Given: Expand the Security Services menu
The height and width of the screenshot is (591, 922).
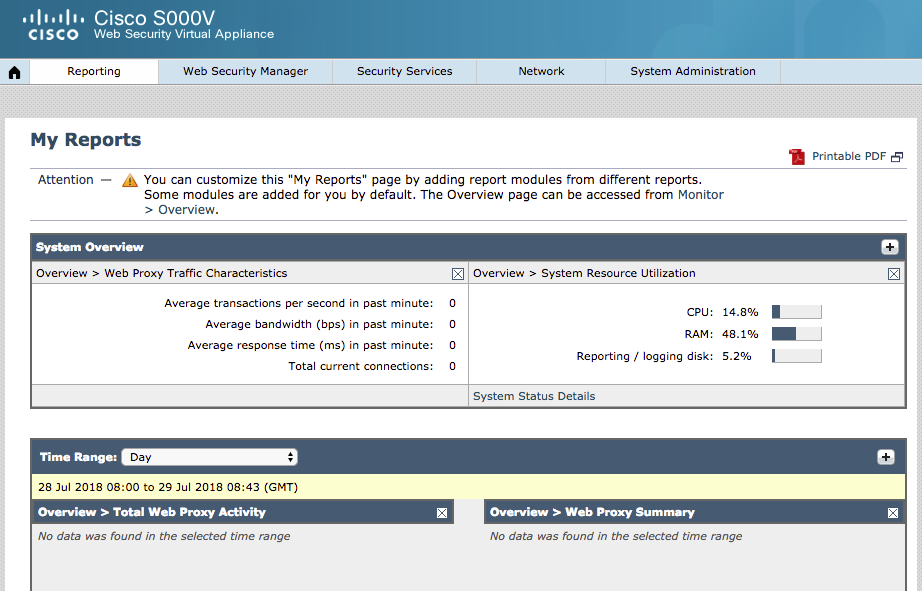Looking at the screenshot, I should [x=404, y=72].
